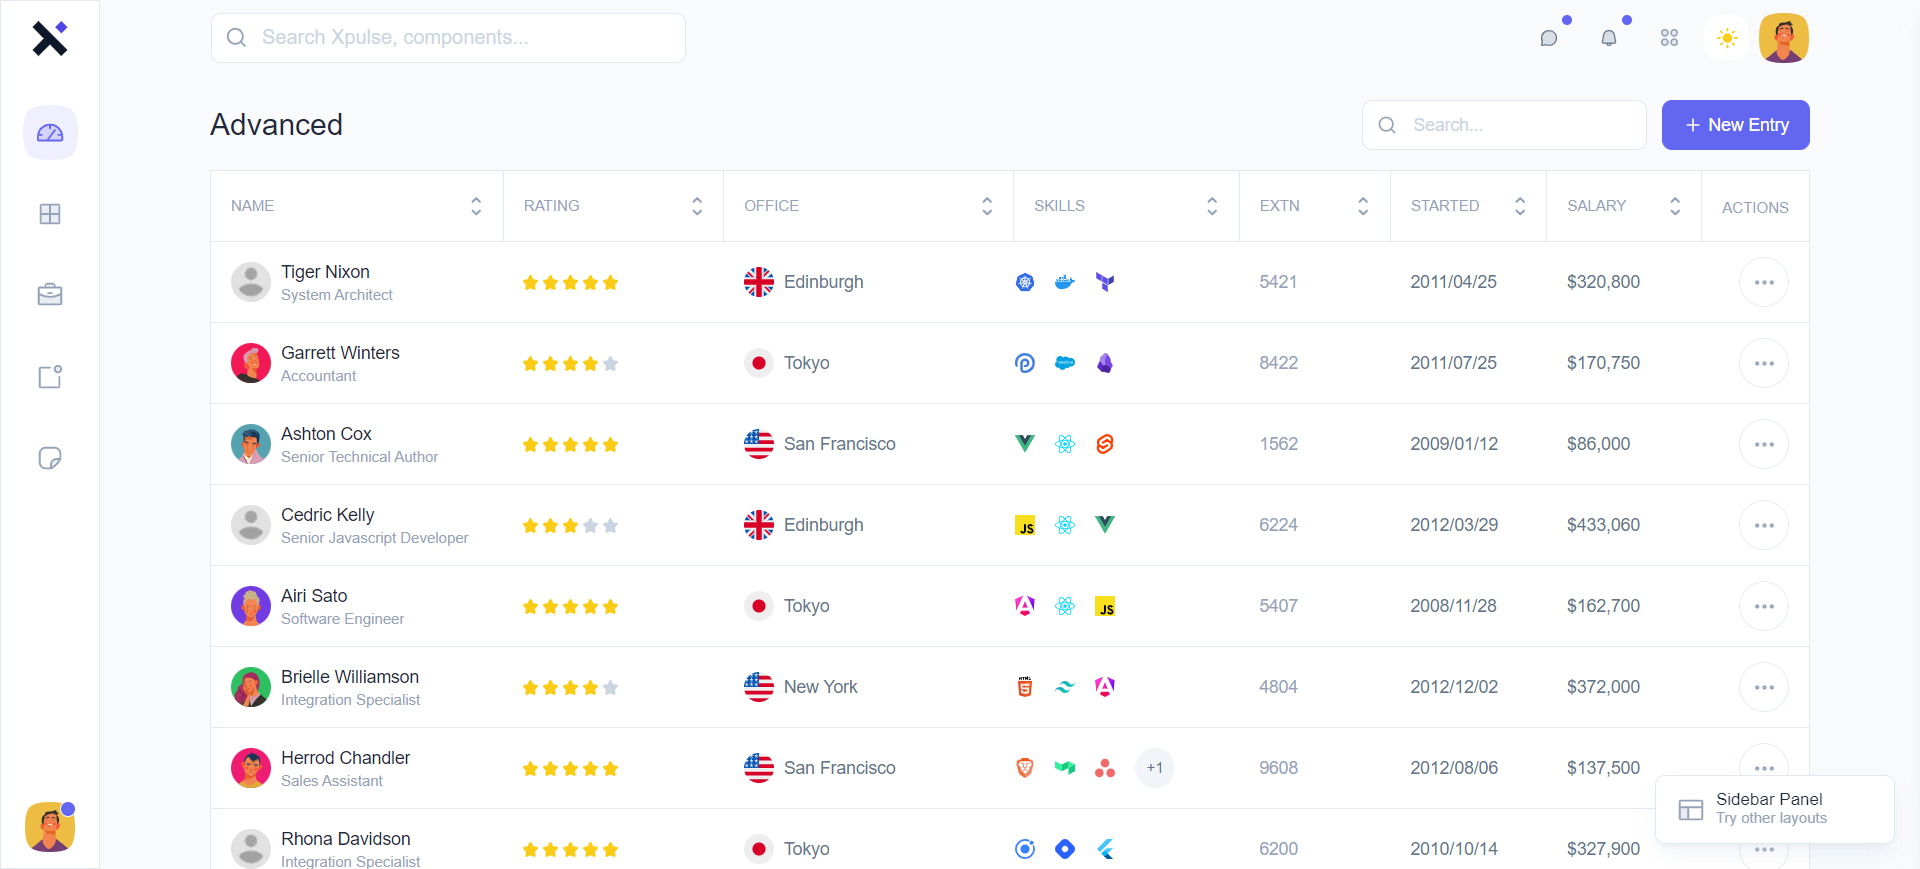Click the sticky note sidebar icon
1920x869 pixels.
click(x=50, y=458)
